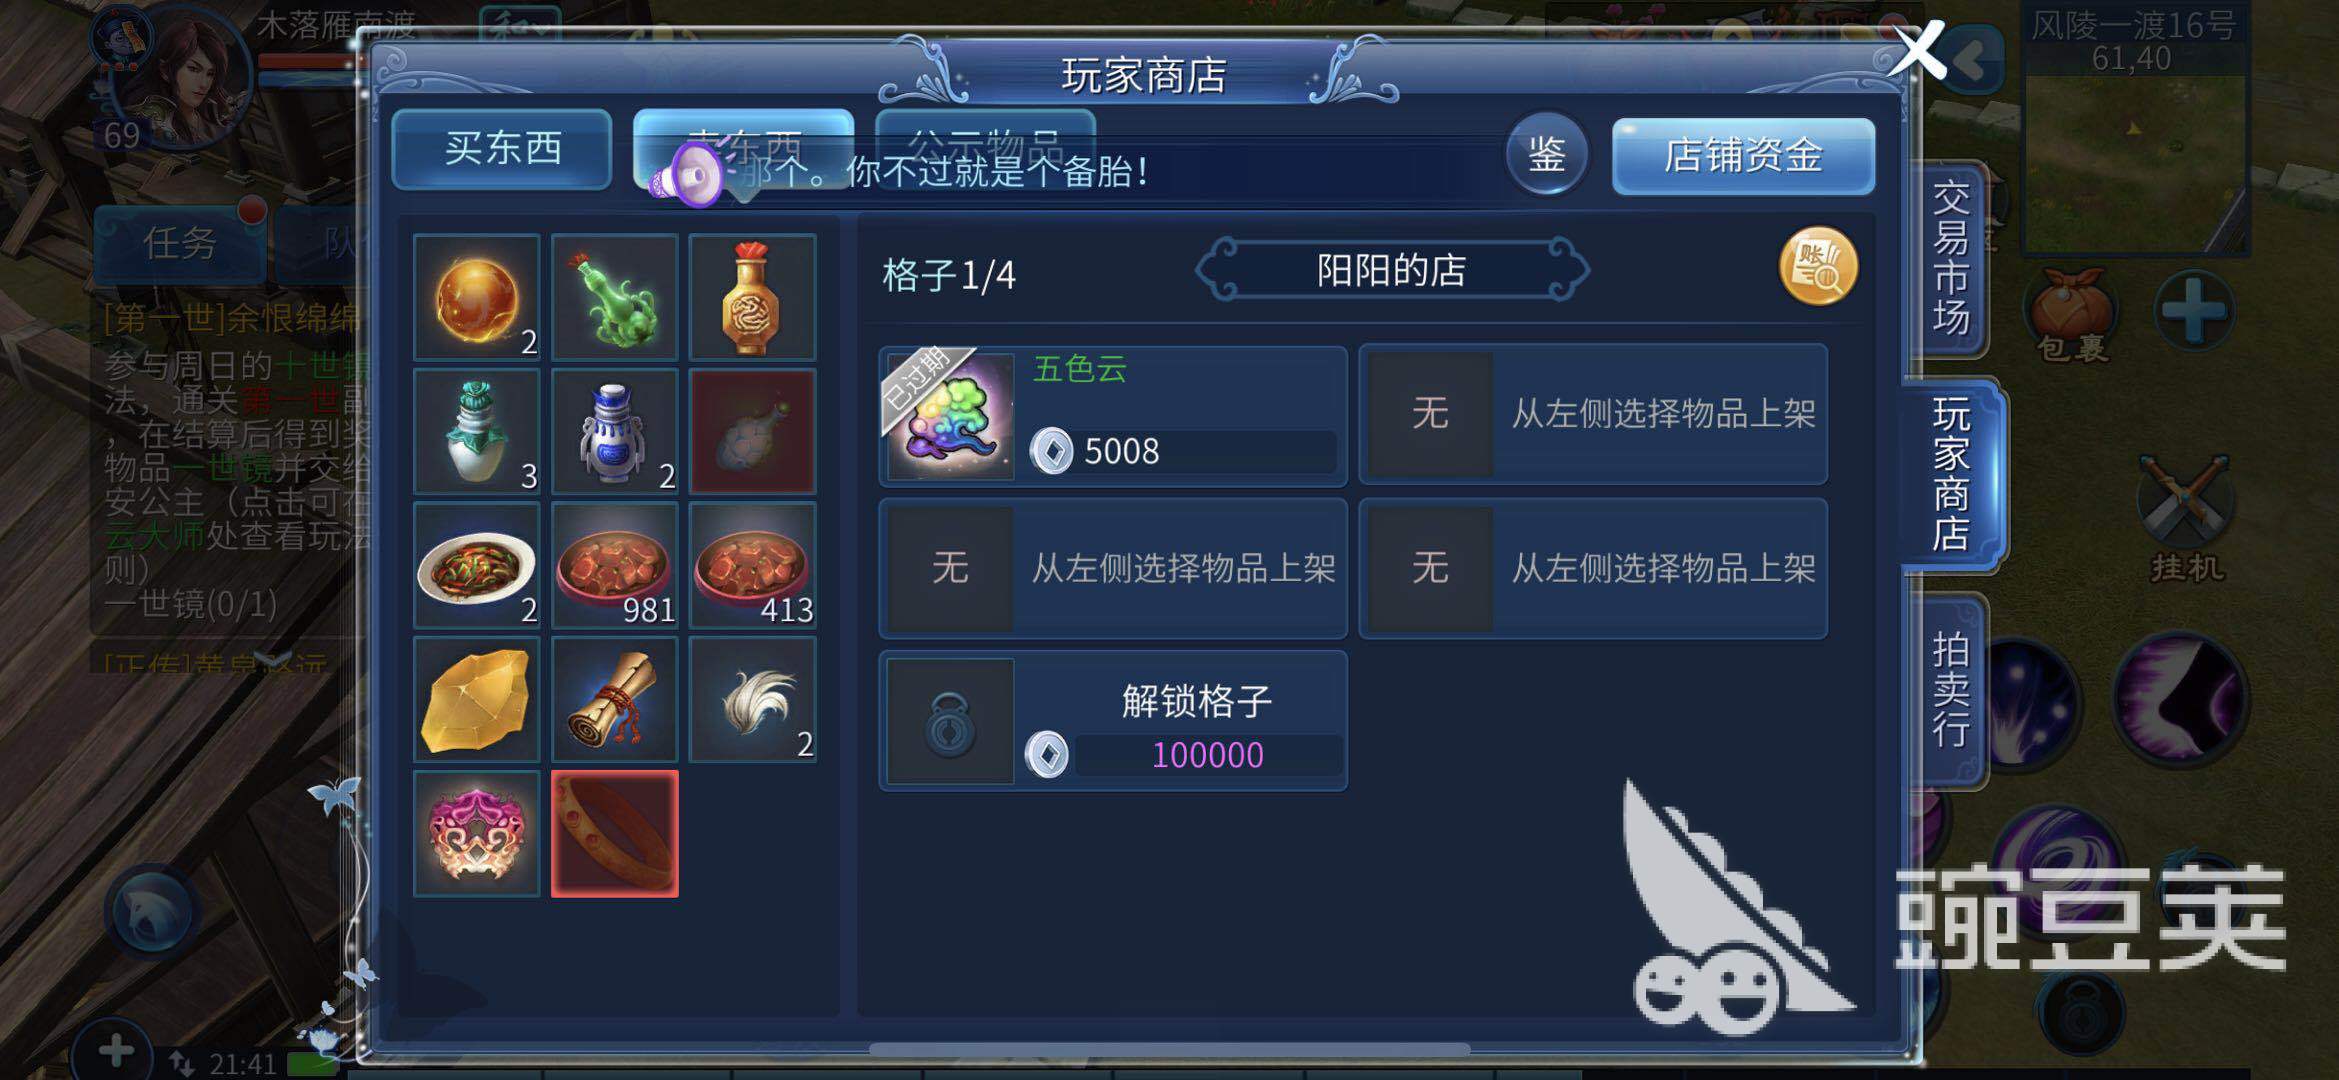
Task: Select the red-highlighted bracelet item
Action: click(614, 834)
